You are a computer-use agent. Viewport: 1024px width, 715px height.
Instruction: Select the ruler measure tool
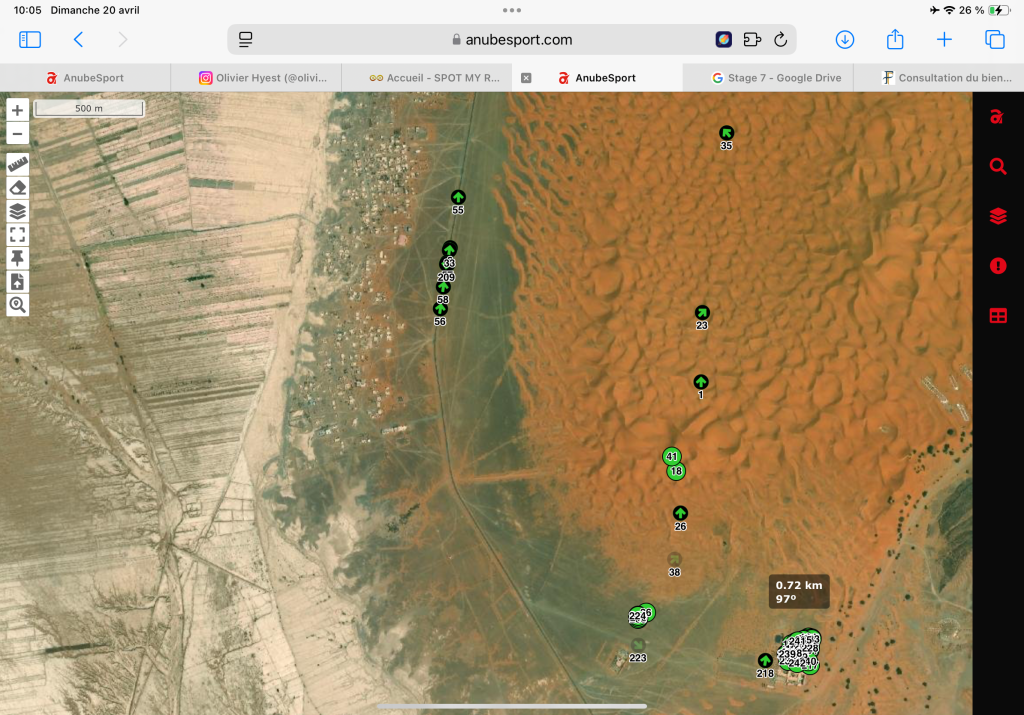click(18, 164)
